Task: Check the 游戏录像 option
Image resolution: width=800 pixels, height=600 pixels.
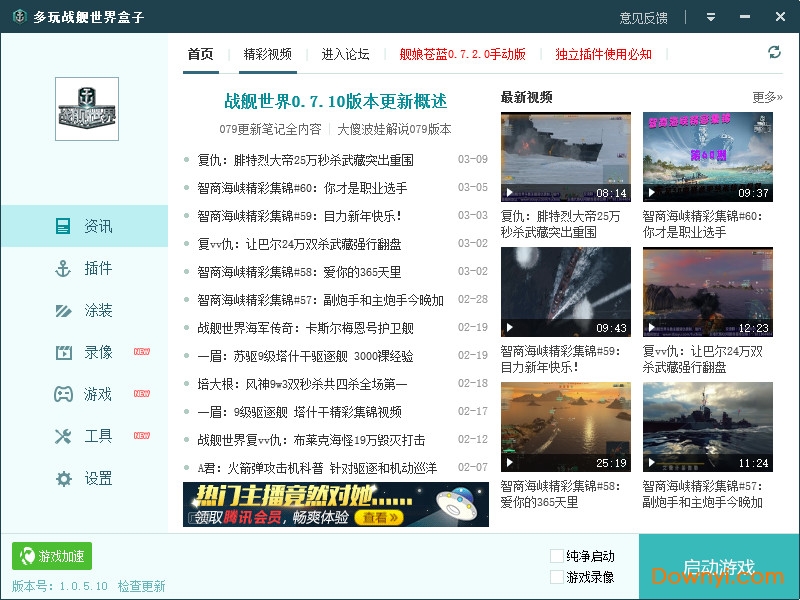Action: point(557,576)
